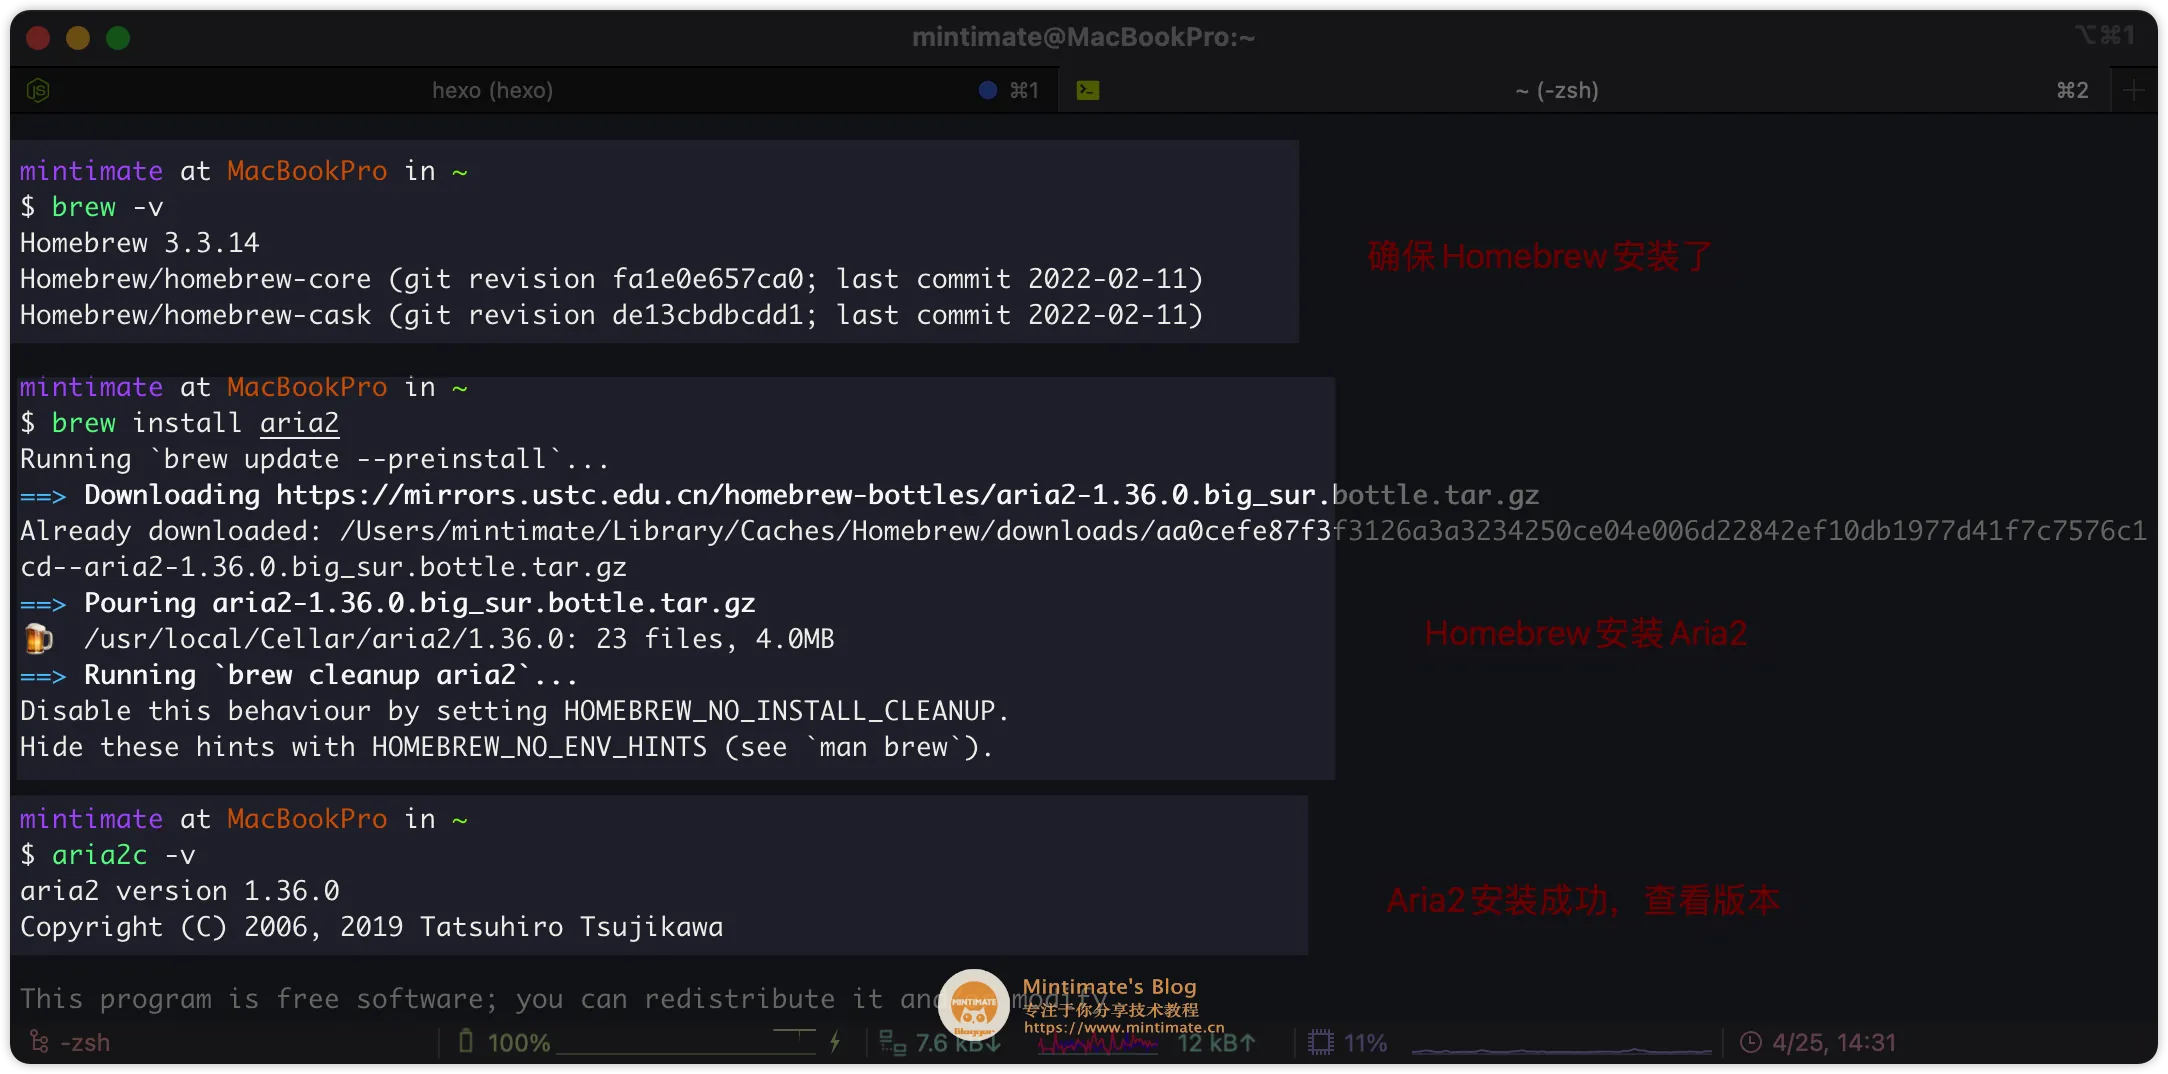Click 'aria2 version 1.36.0' output line
Screen dimensions: 2168x1074
[180, 891]
